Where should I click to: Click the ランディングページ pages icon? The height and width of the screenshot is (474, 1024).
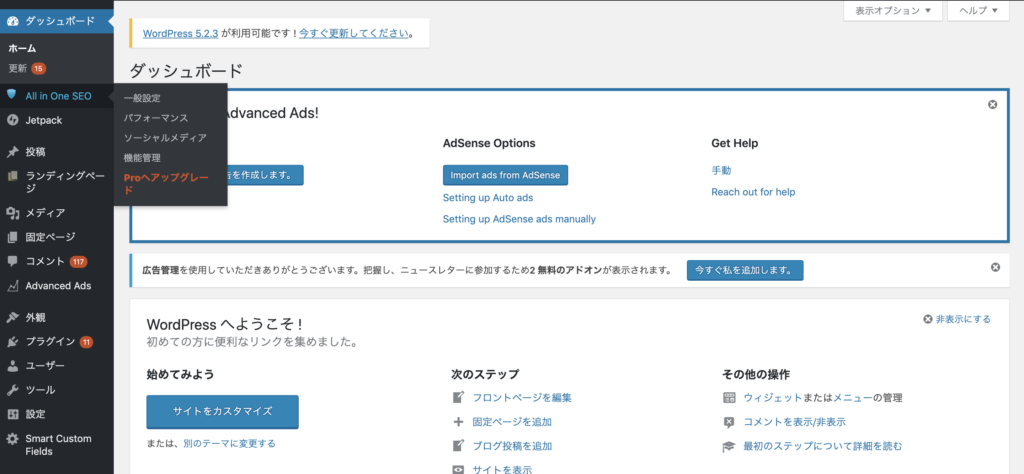pos(12,176)
